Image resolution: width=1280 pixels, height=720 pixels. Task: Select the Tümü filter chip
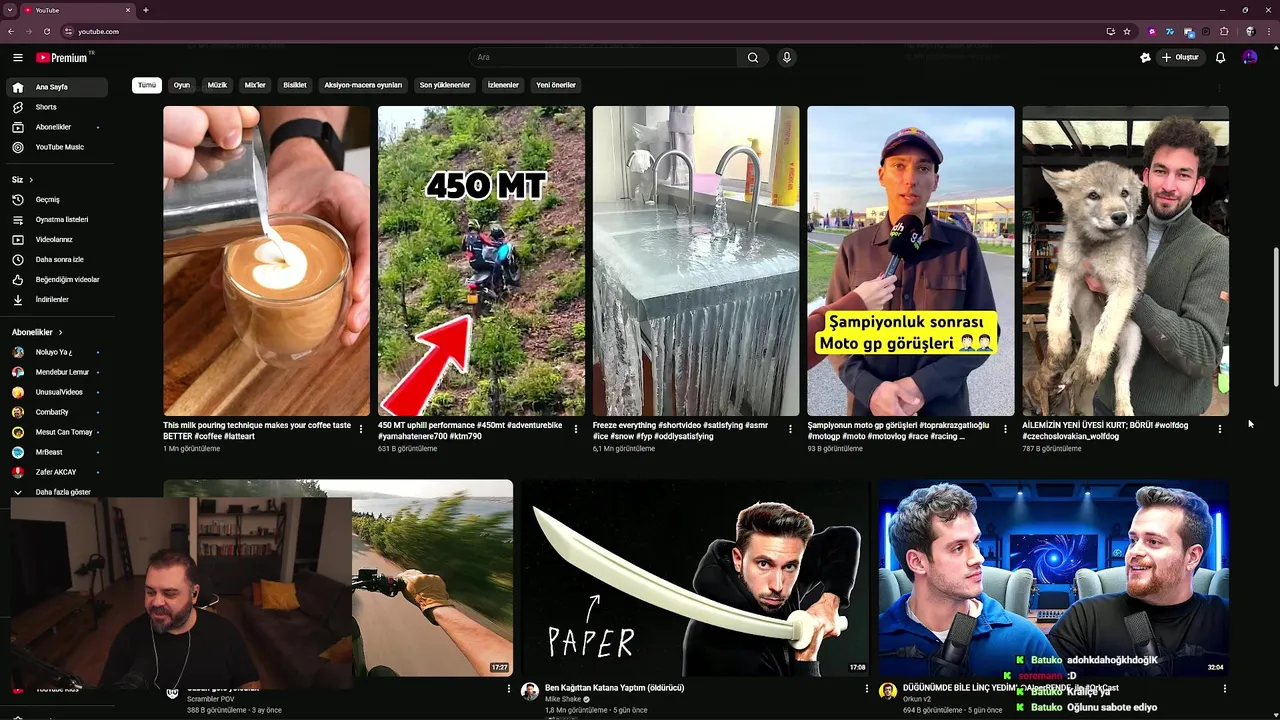coord(147,85)
